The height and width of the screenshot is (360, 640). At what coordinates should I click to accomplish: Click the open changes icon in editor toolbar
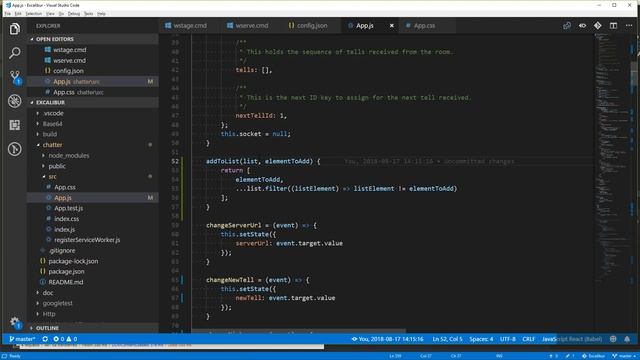coord(567,25)
